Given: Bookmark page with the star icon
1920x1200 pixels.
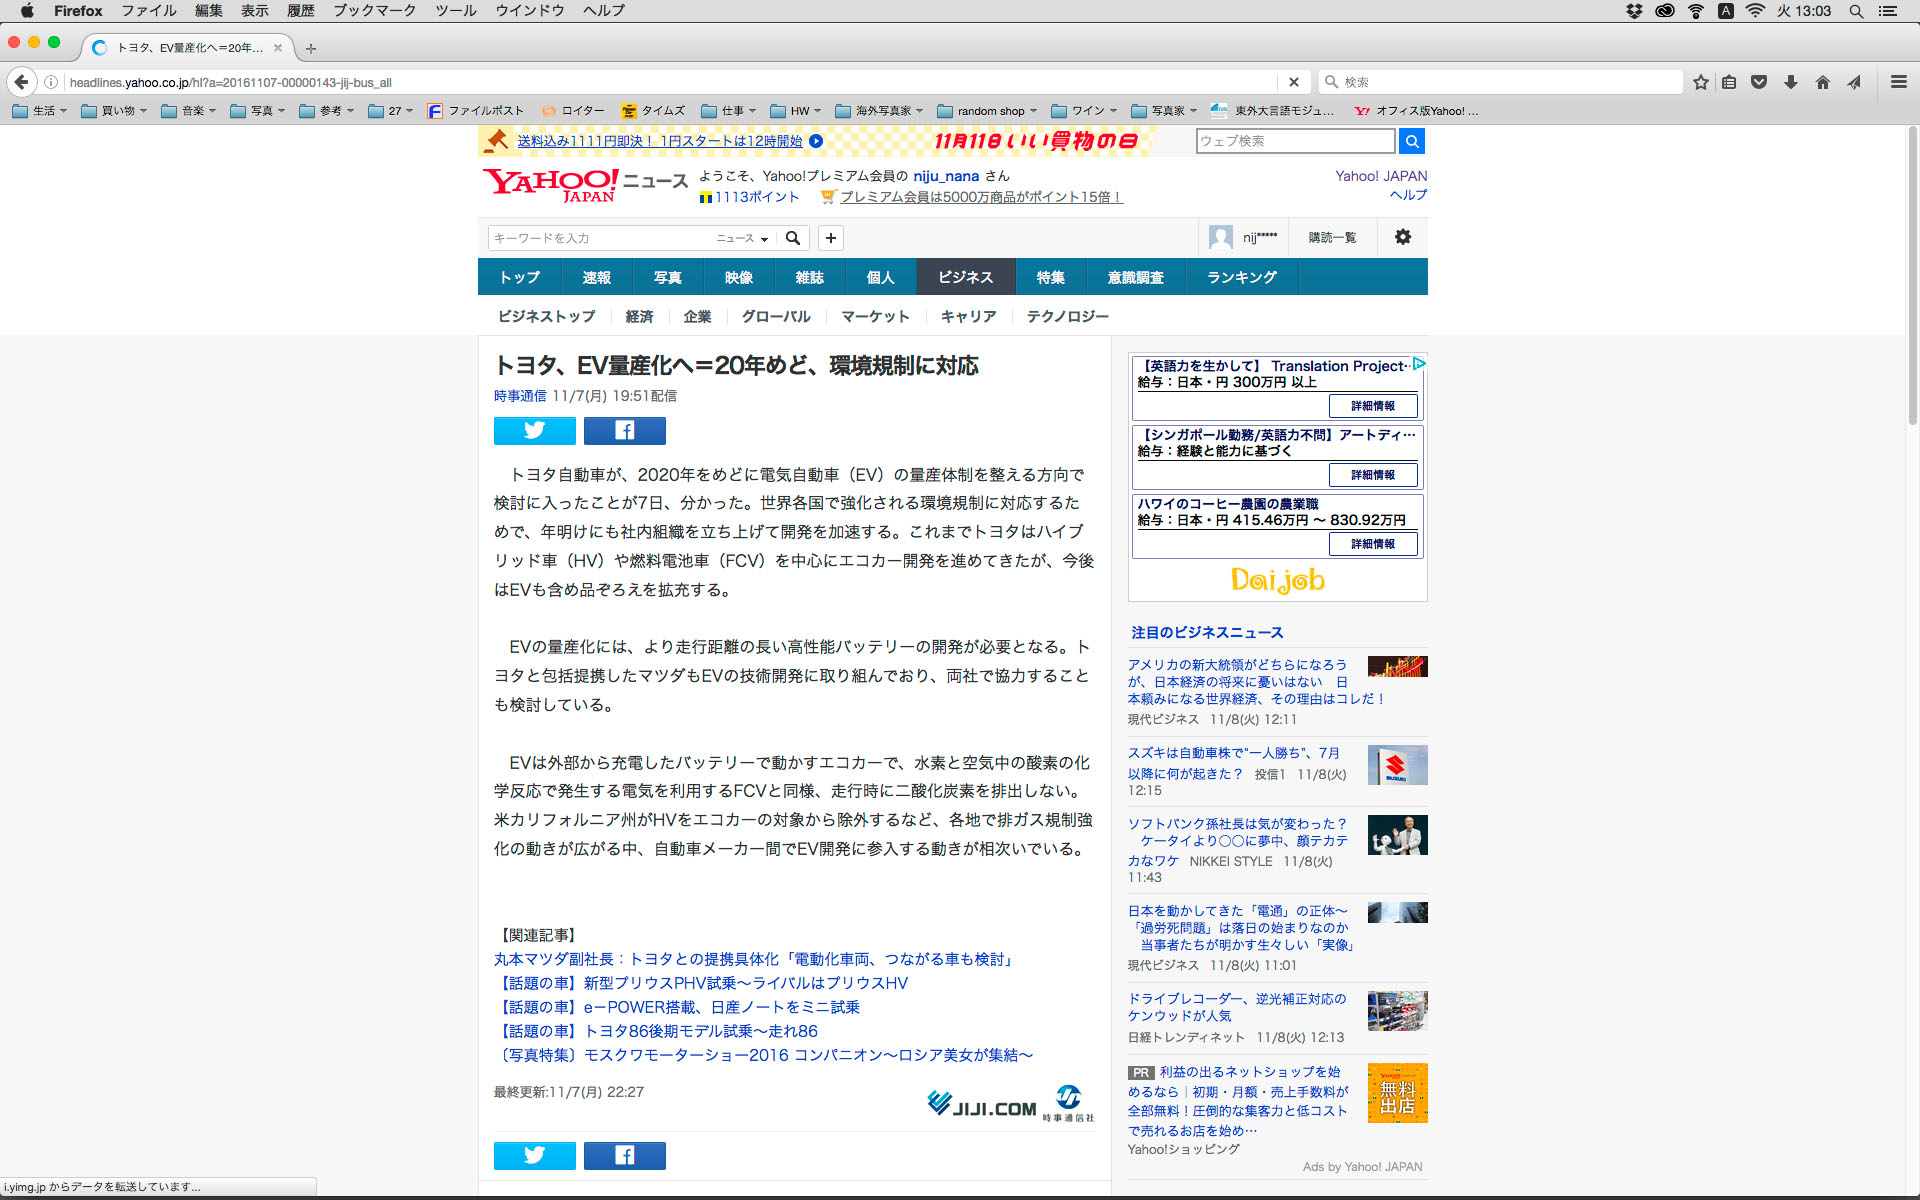Looking at the screenshot, I should coord(1700,82).
